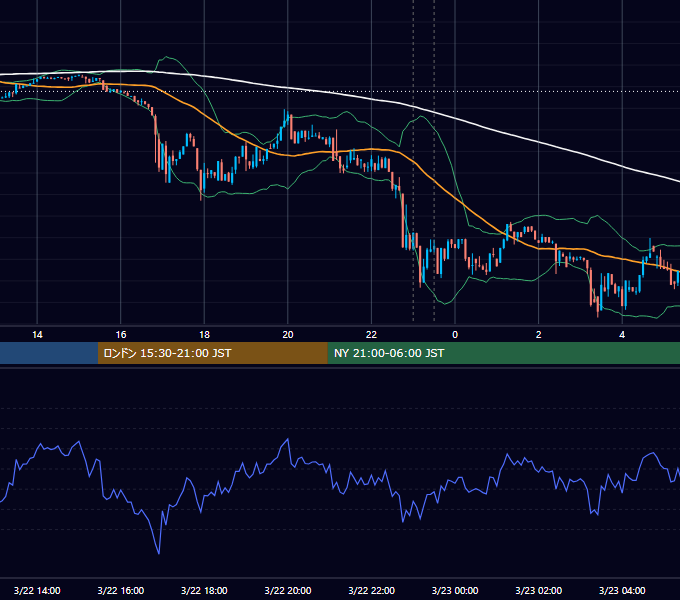Click the NY 21:00-06:00 JST session bar
The width and height of the screenshot is (680, 600).
tap(503, 353)
